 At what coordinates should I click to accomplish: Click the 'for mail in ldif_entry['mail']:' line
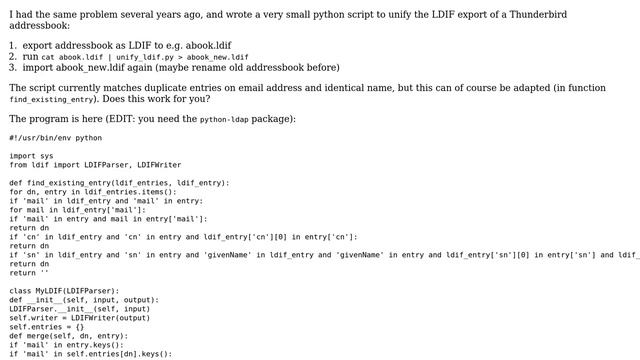78,210
